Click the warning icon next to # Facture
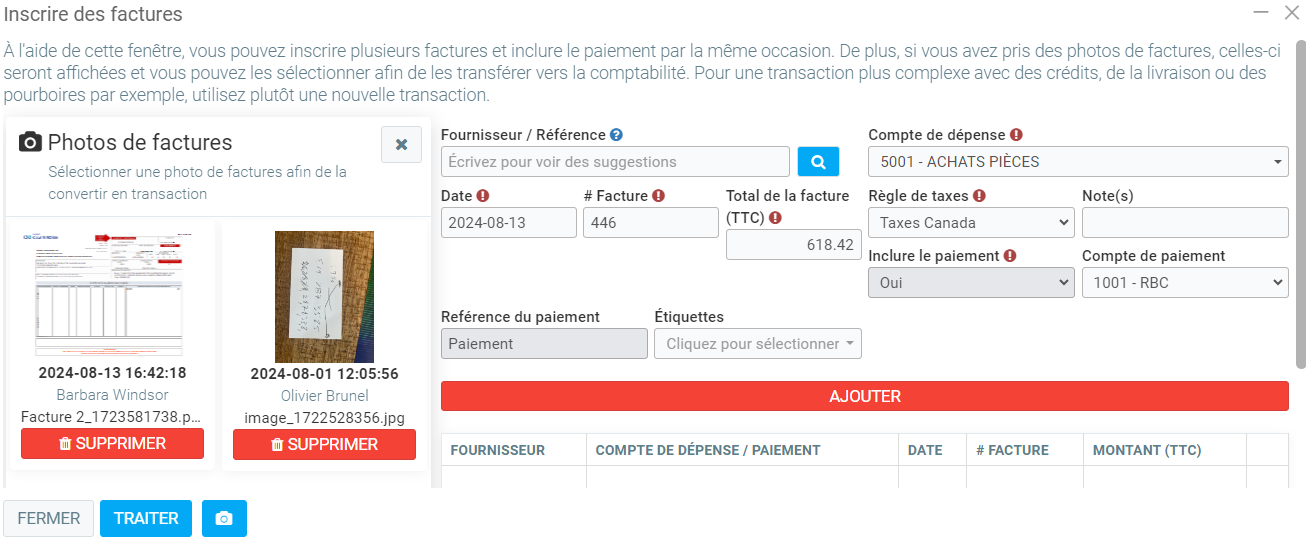This screenshot has width=1306, height=541. (x=659, y=196)
